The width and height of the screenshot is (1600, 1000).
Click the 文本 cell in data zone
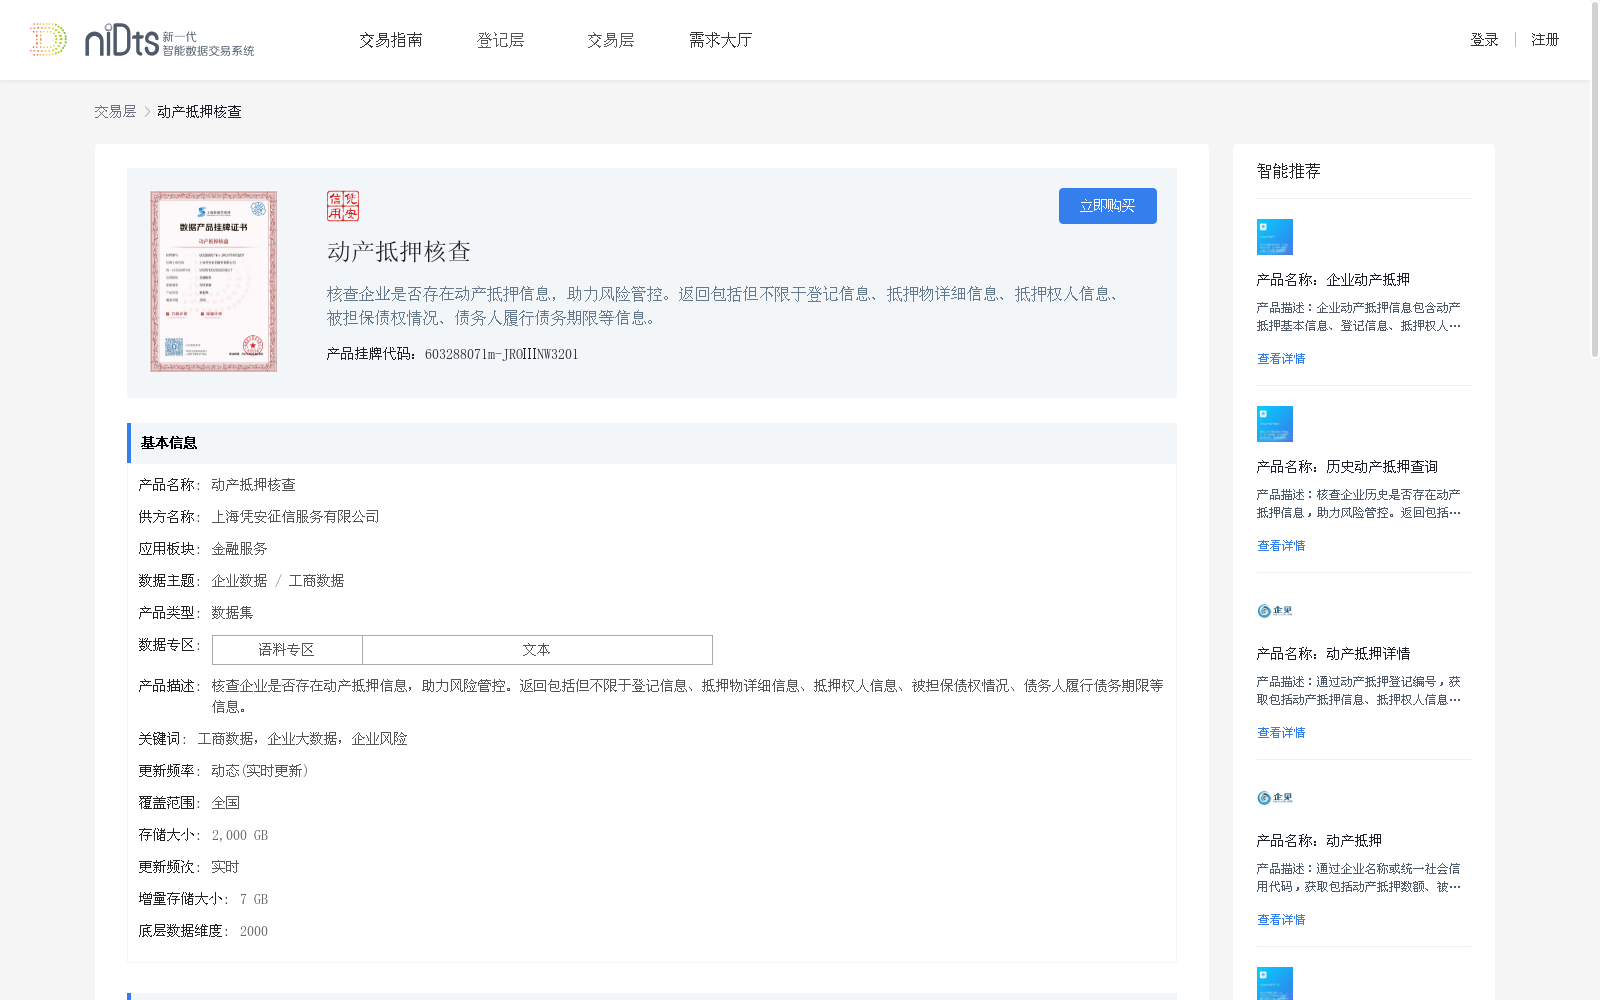[537, 650]
